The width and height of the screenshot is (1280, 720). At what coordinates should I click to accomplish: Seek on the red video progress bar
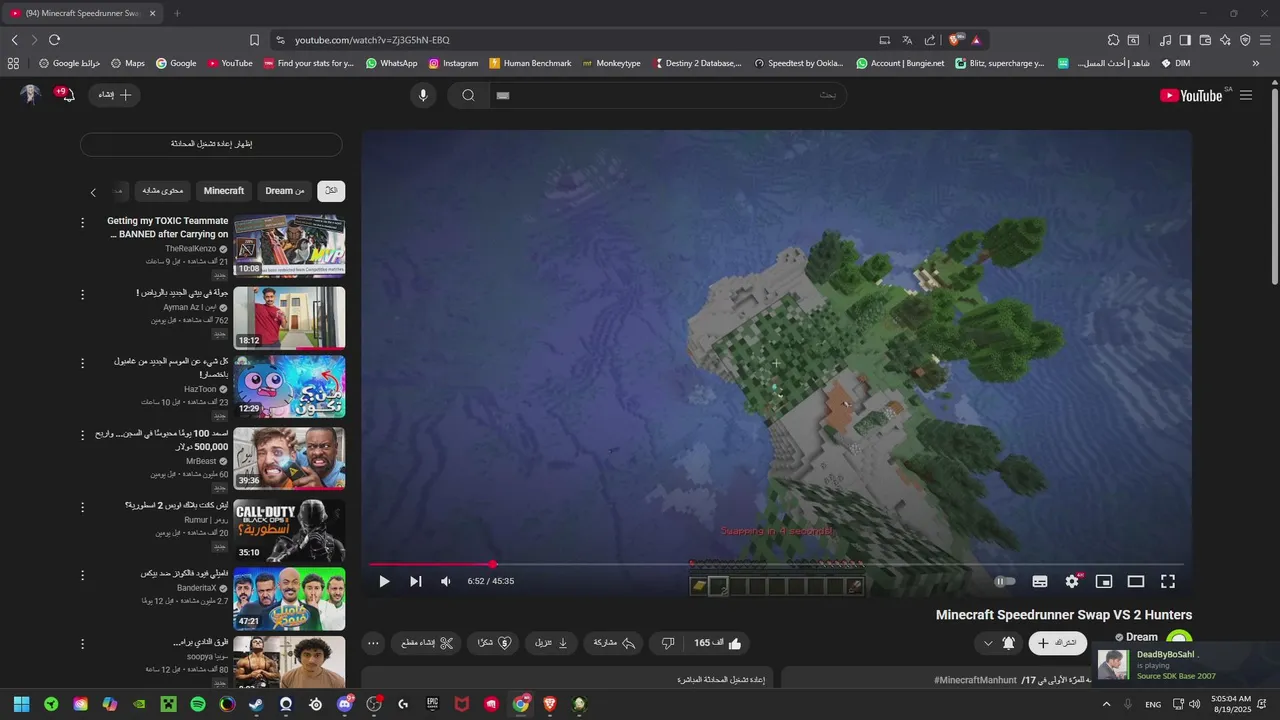click(776, 564)
